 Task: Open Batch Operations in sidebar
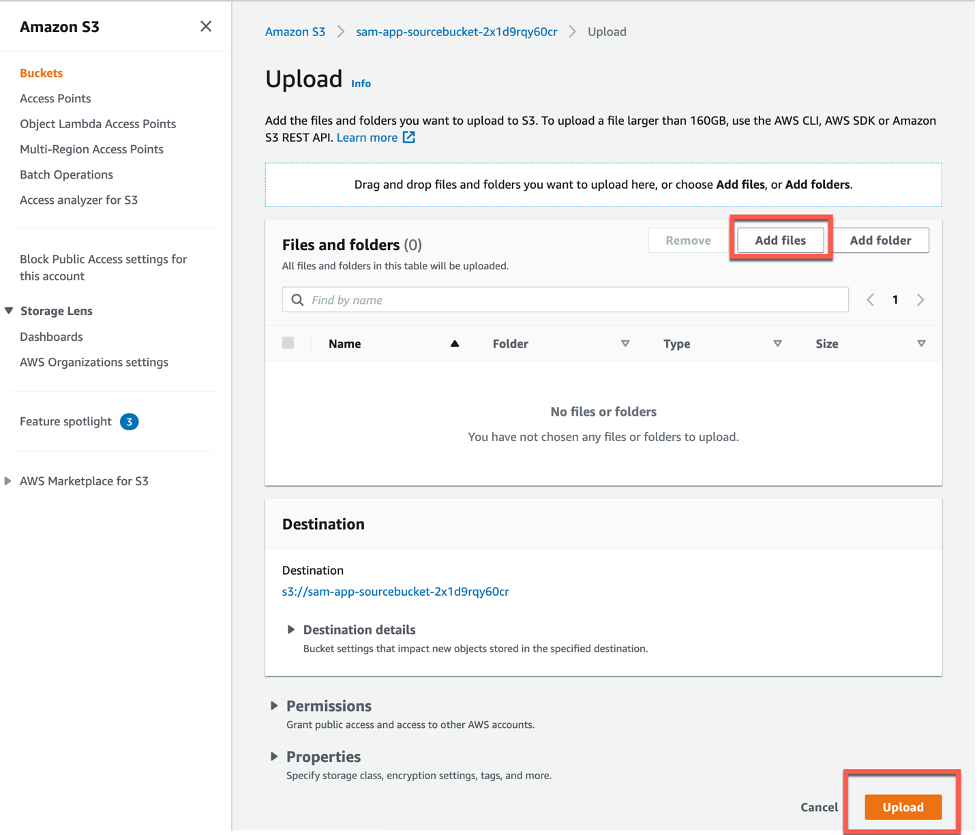(x=67, y=174)
